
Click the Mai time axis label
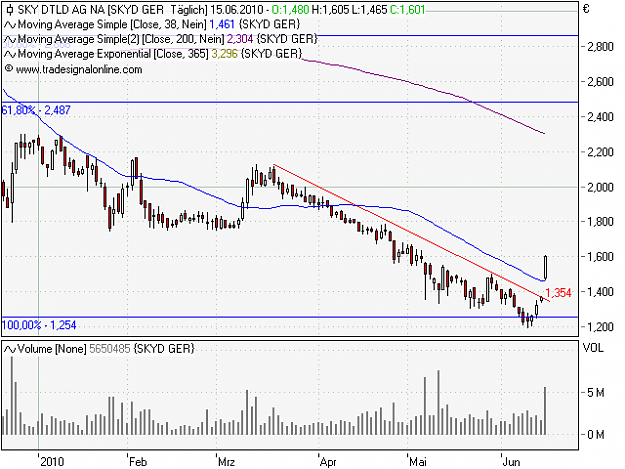point(418,462)
